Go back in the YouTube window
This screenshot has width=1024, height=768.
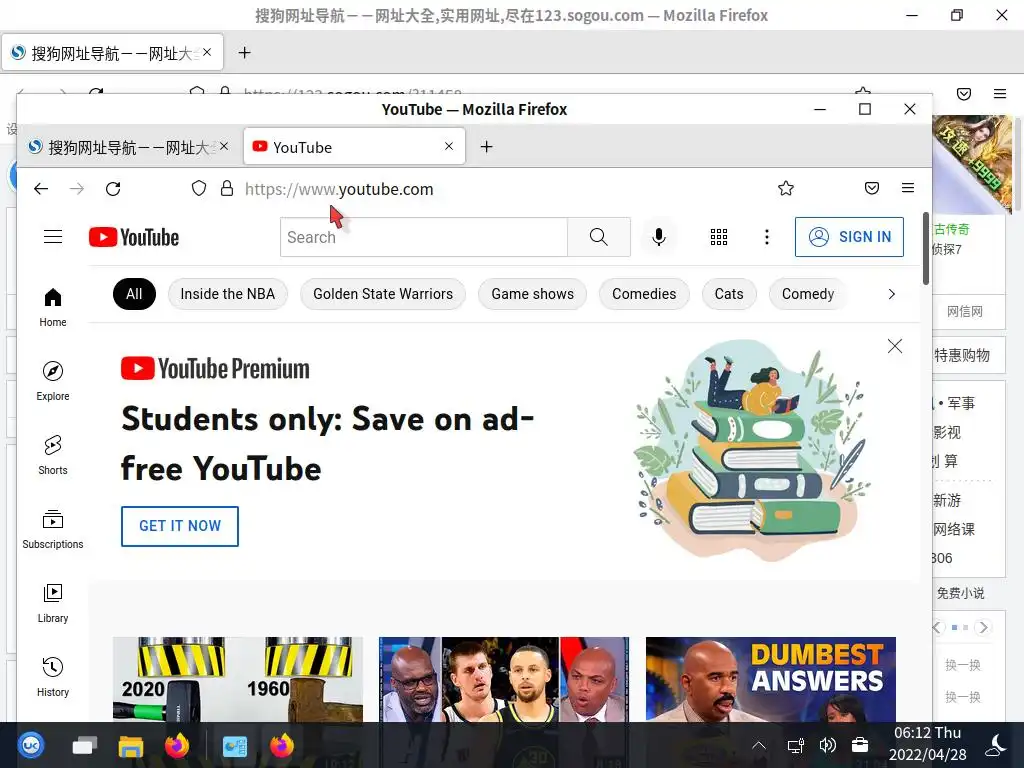coord(41,189)
